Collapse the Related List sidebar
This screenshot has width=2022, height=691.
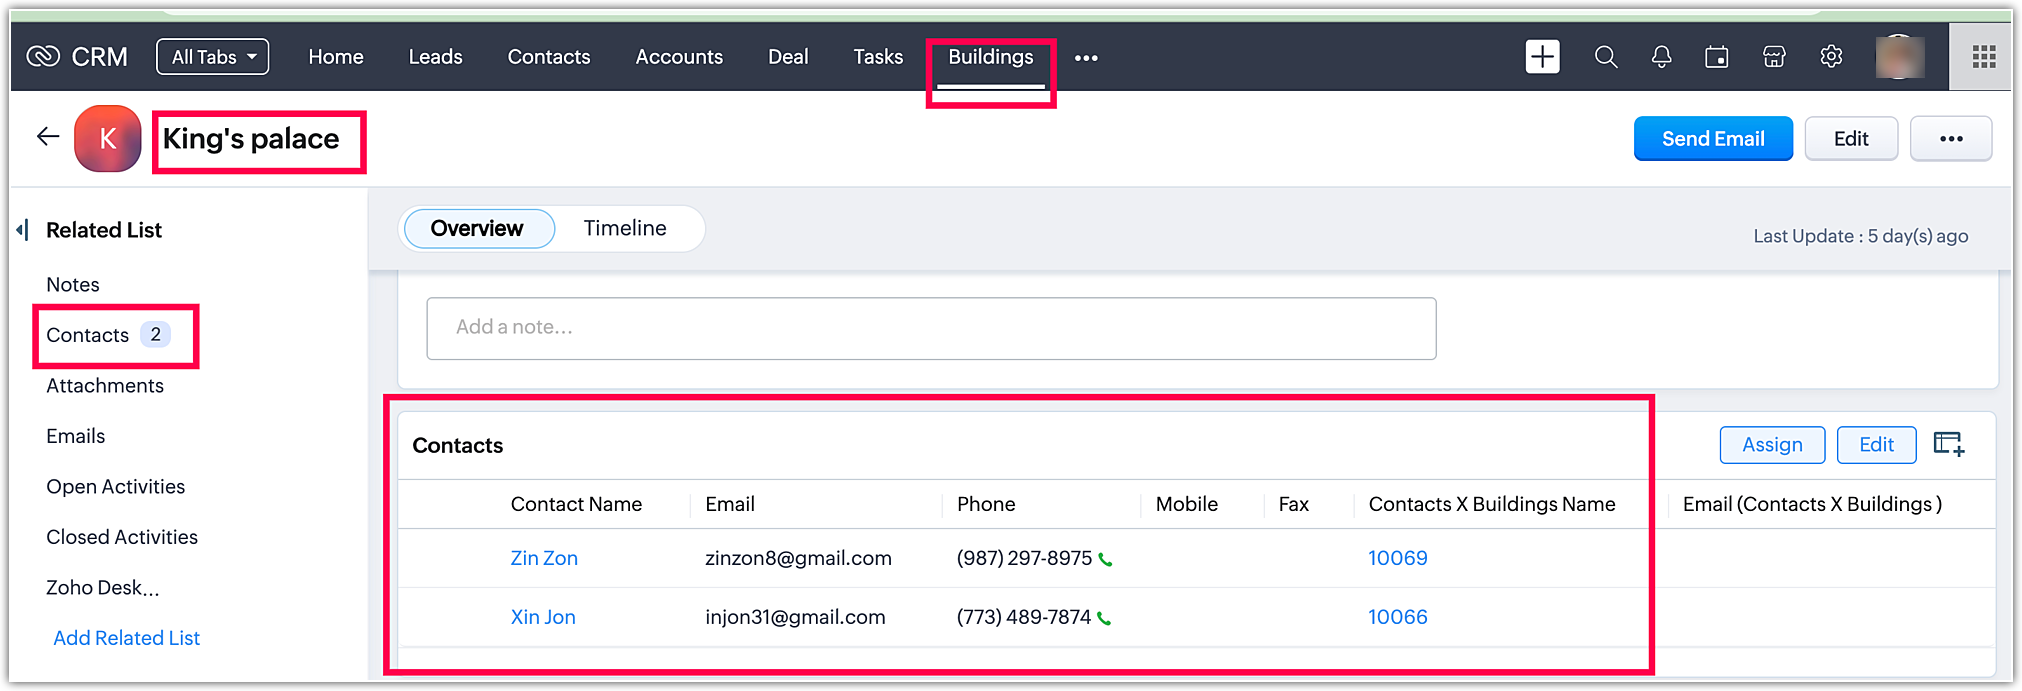click(x=22, y=231)
